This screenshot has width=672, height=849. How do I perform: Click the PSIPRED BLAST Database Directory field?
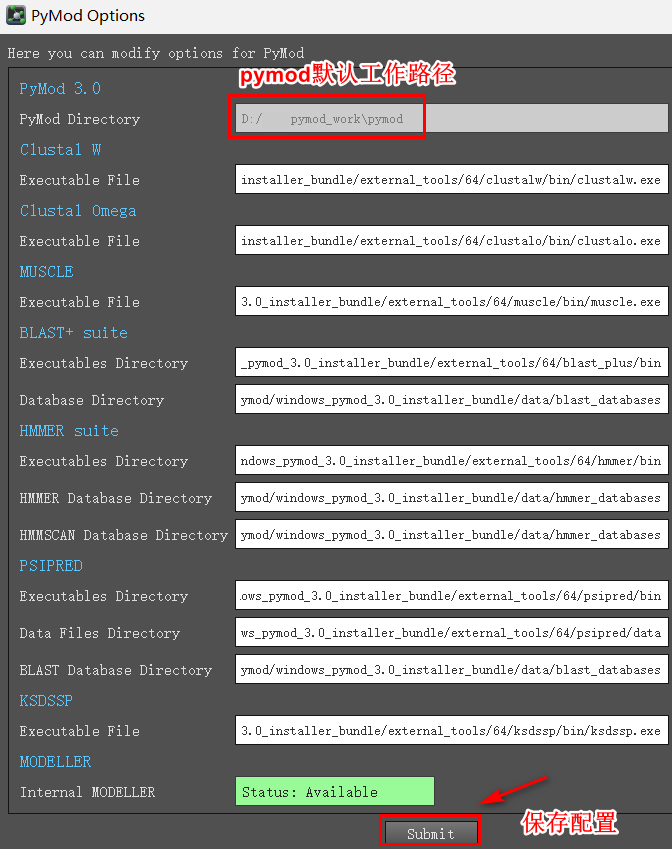[452, 670]
